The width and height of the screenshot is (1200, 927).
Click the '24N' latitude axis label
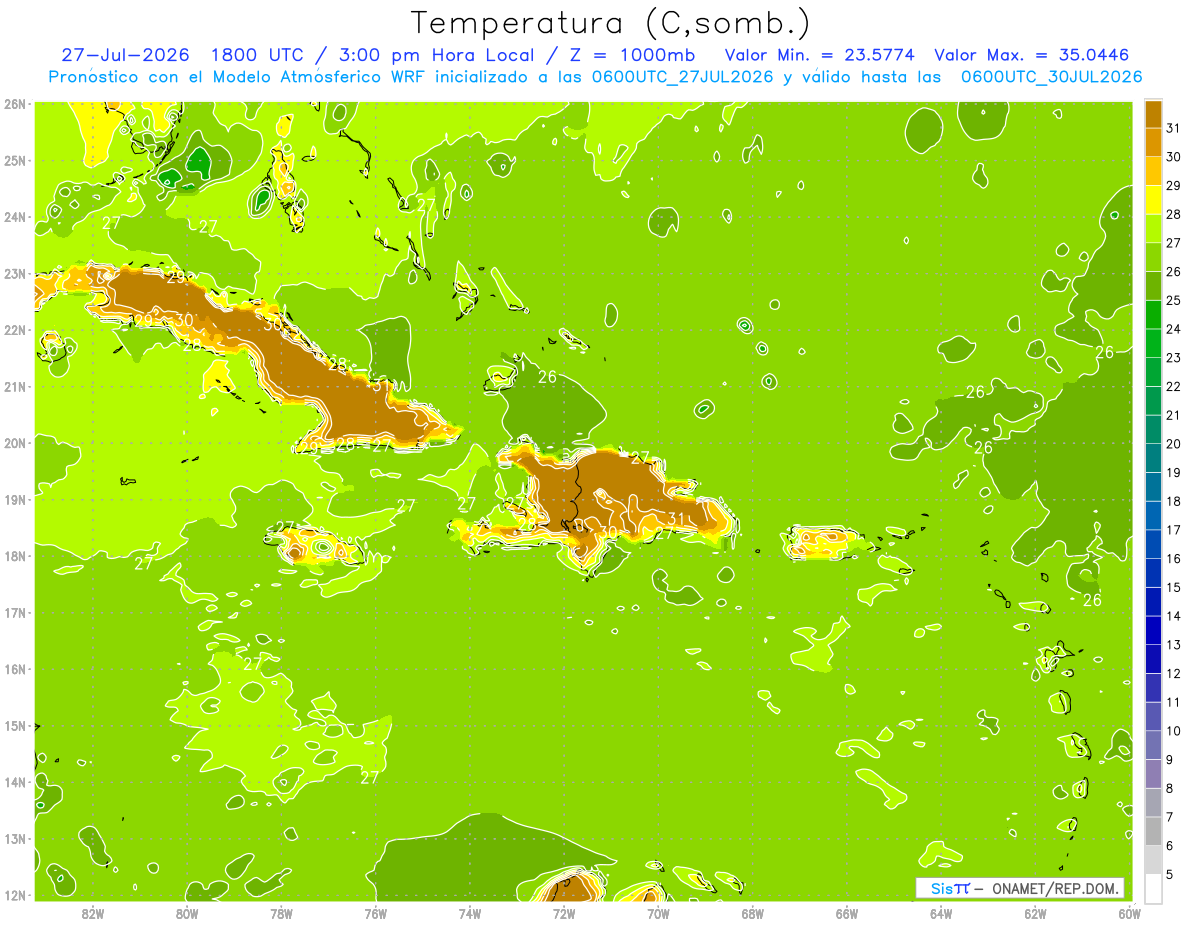tap(15, 216)
